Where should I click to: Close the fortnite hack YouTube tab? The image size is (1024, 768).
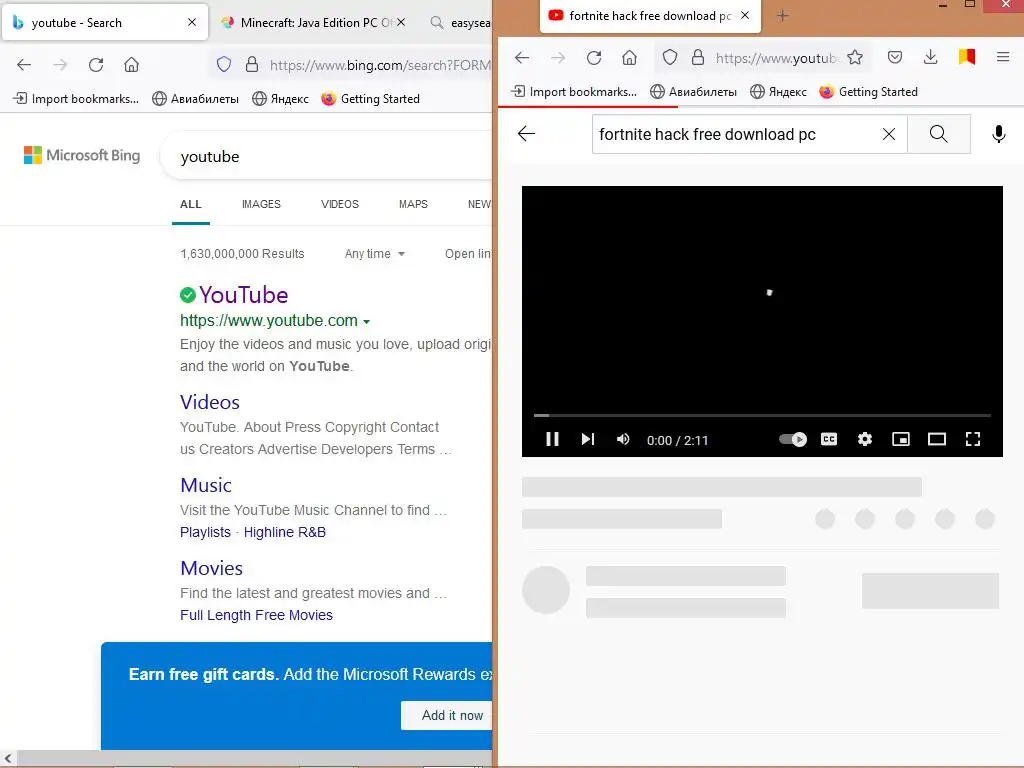[745, 15]
